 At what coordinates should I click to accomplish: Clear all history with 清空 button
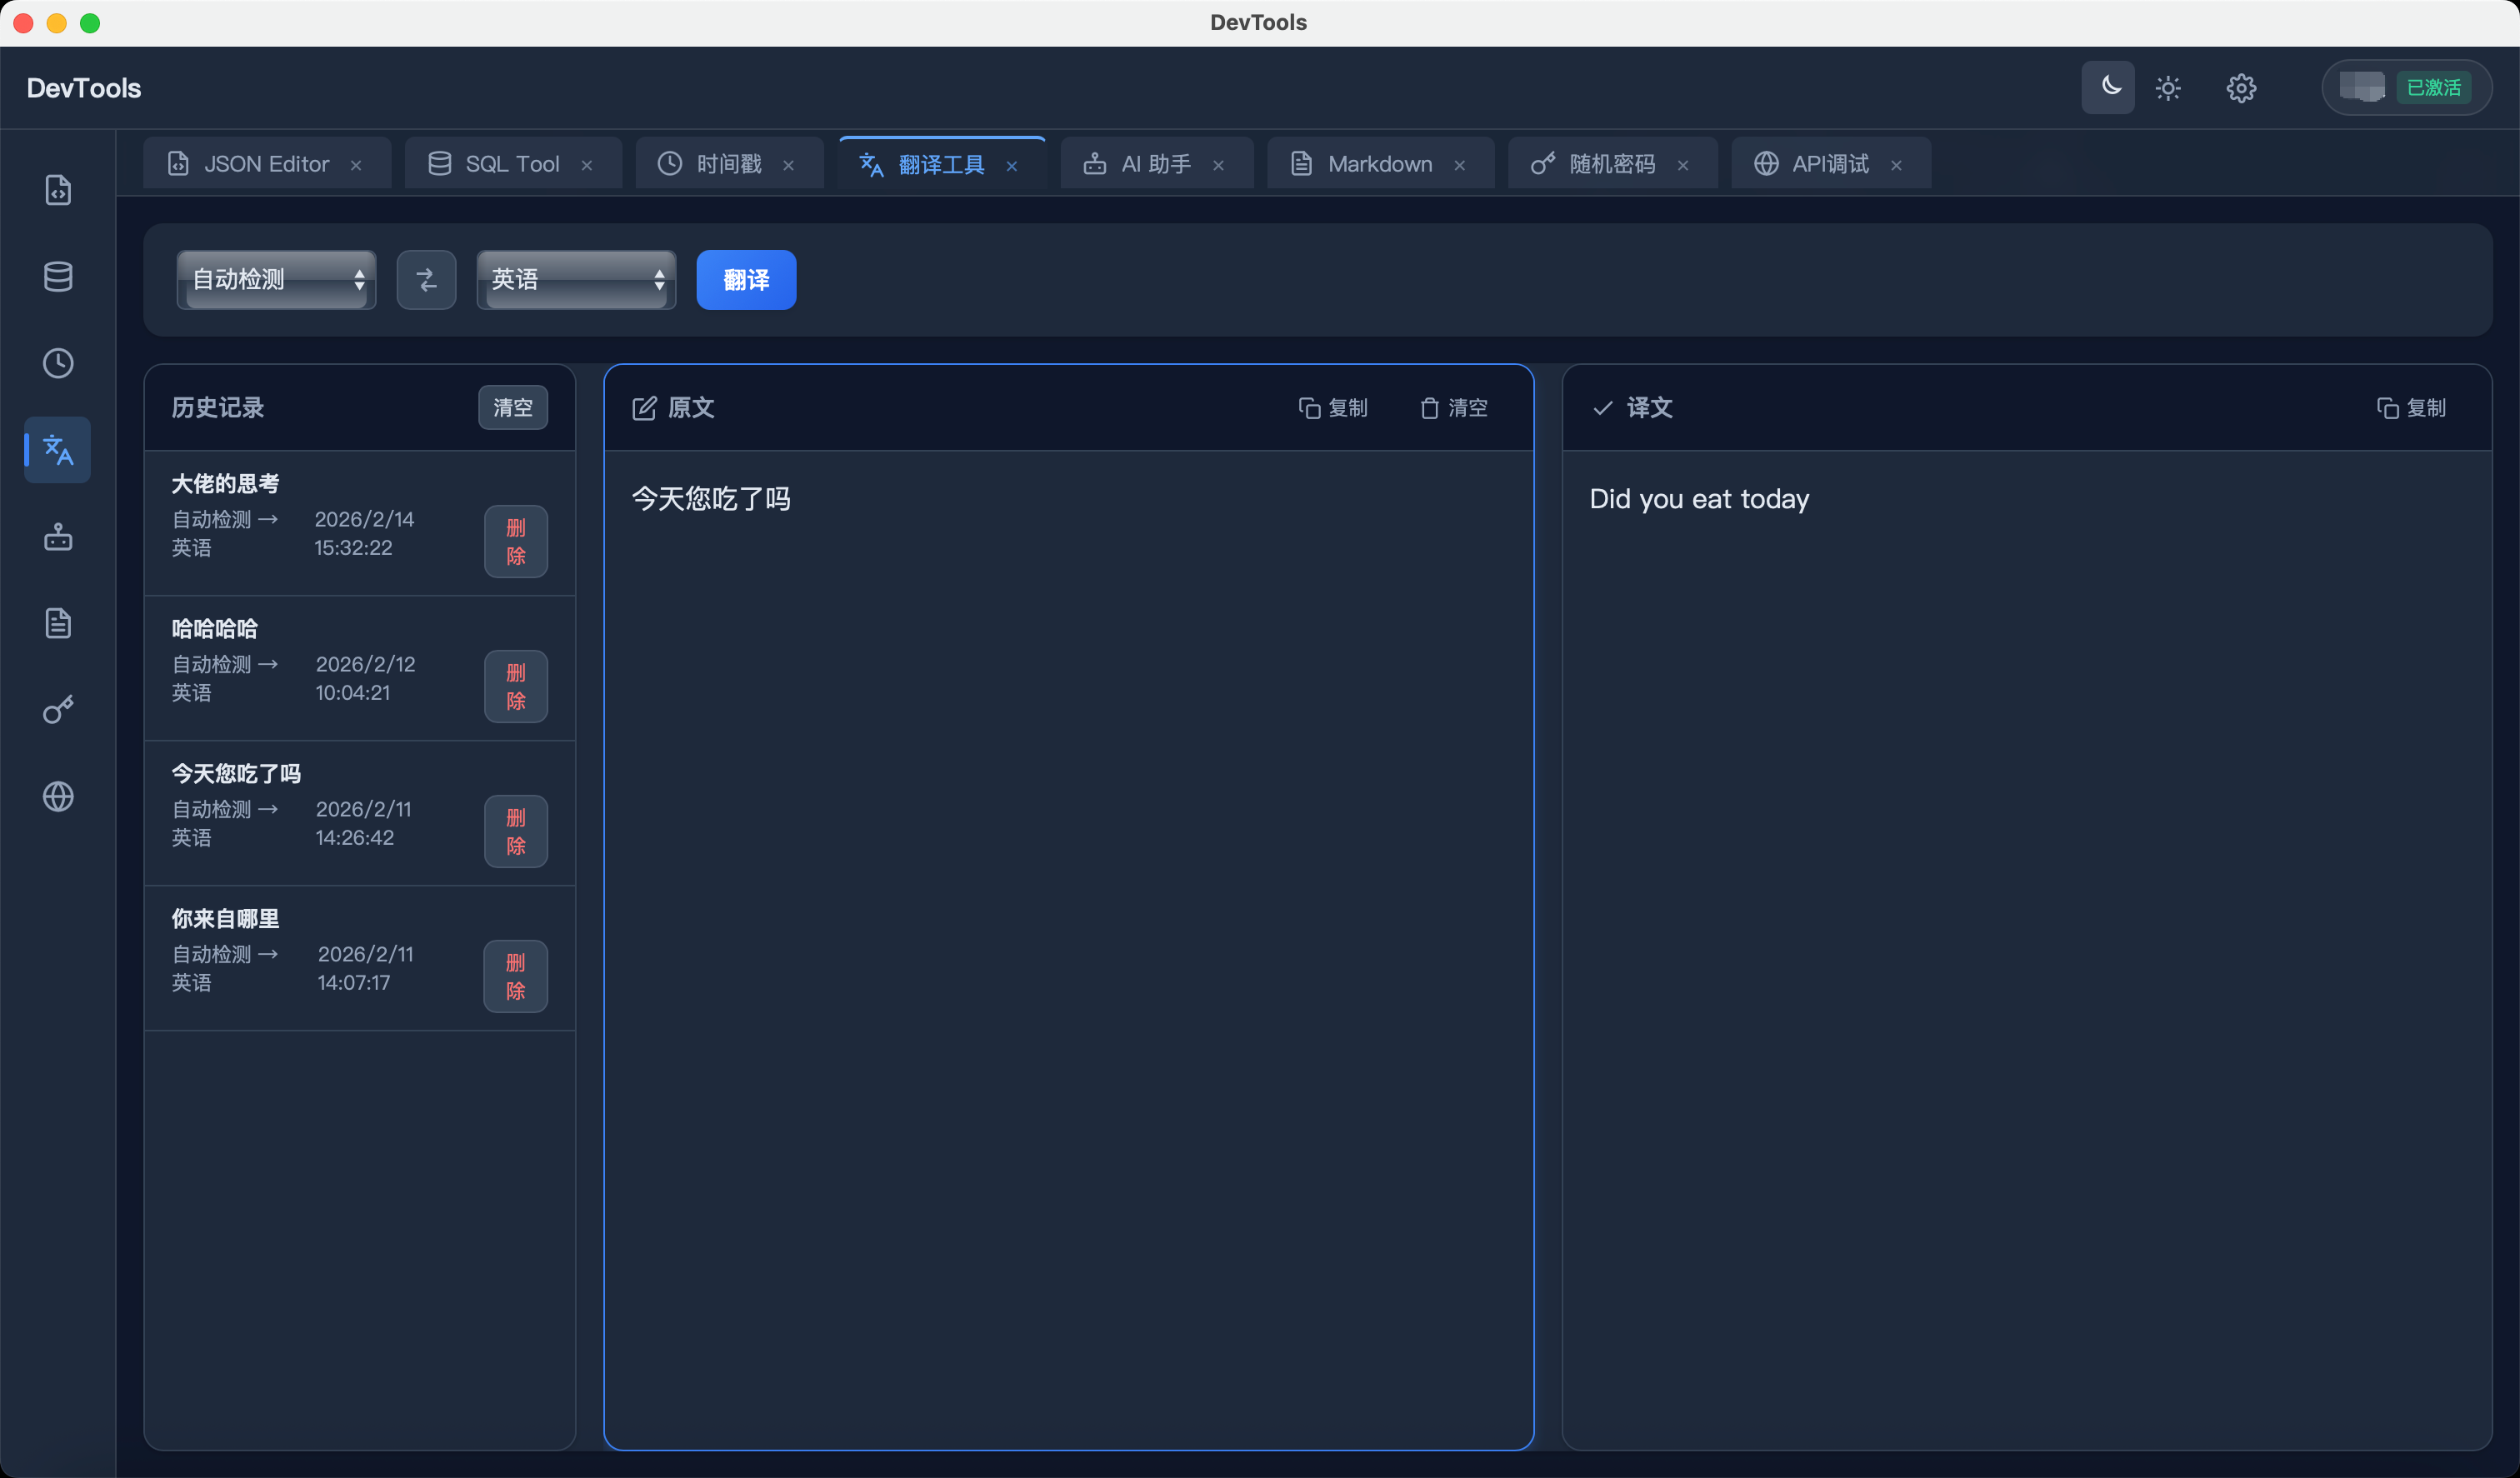click(512, 408)
